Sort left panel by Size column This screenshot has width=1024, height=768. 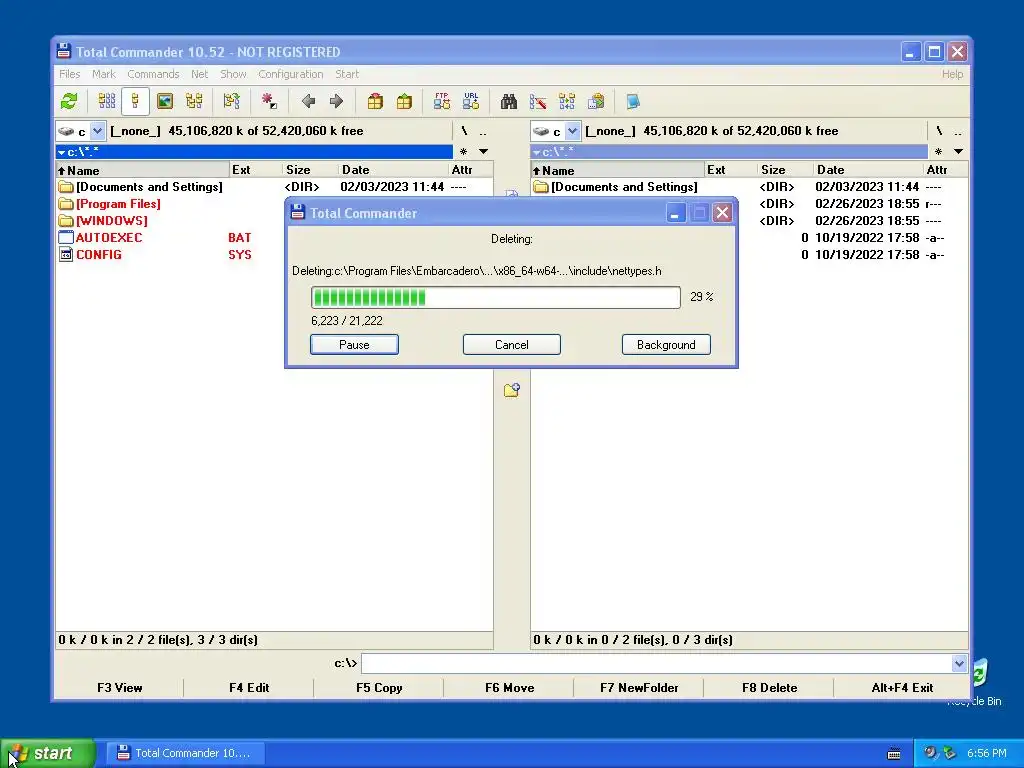click(x=310, y=170)
